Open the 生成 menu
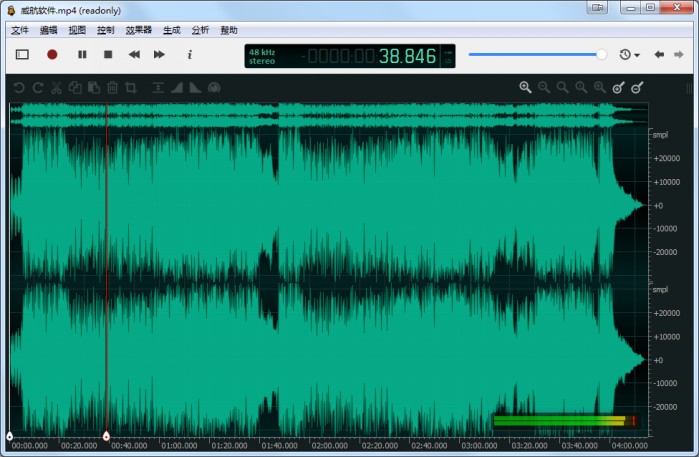The image size is (699, 457). pos(172,30)
